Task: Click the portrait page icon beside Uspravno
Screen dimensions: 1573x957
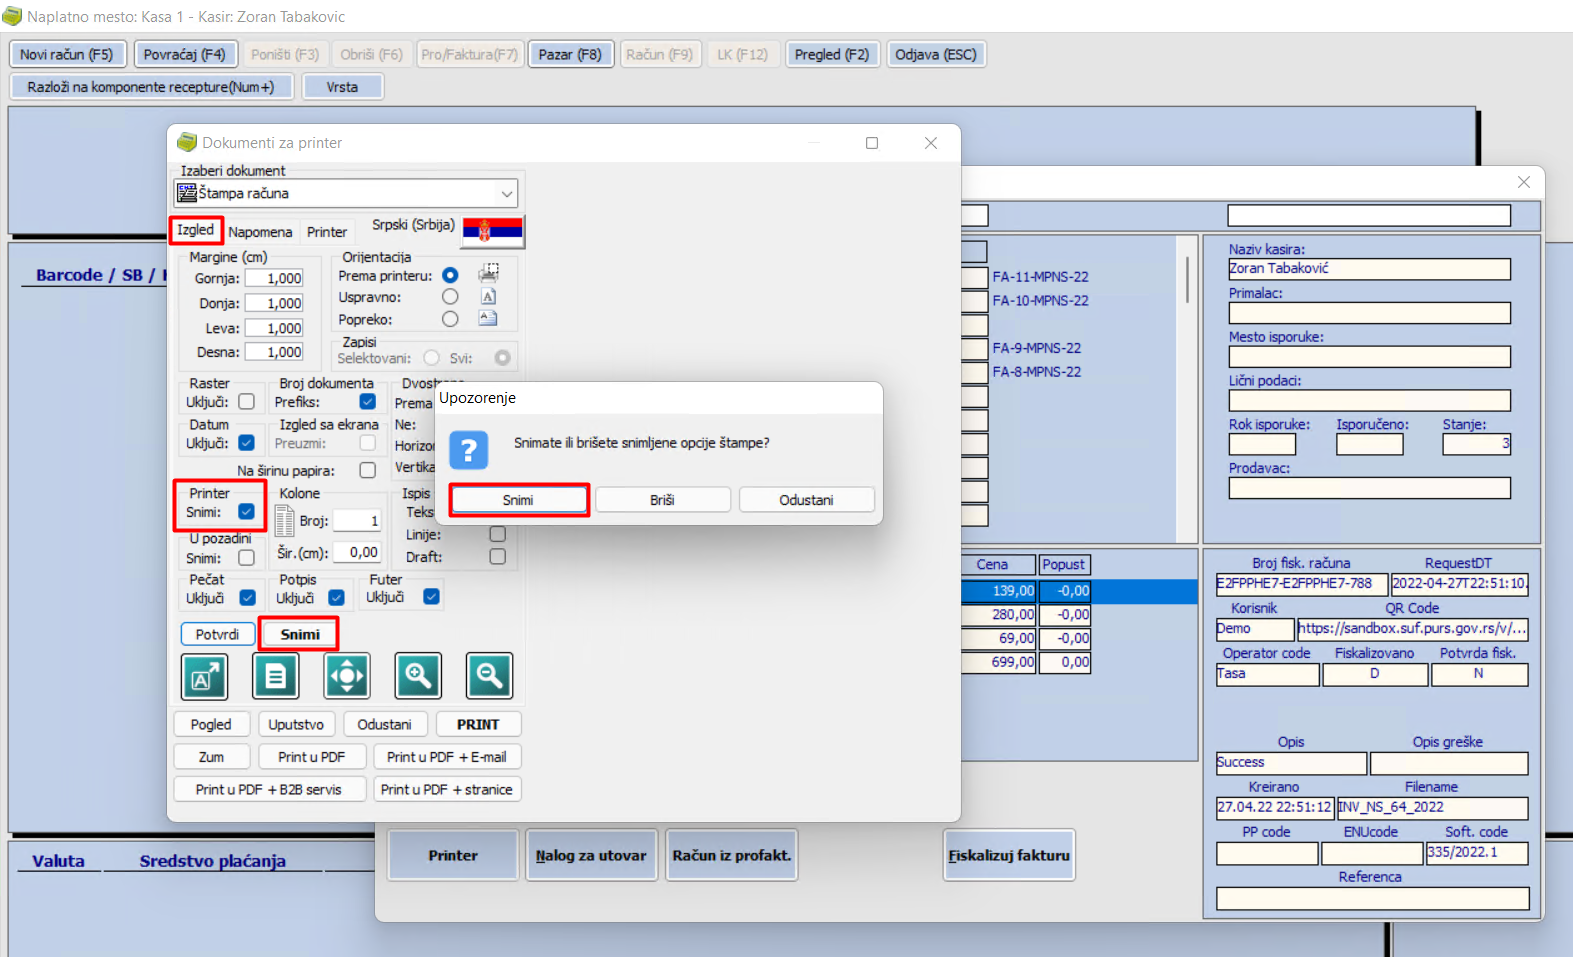Action: [489, 297]
